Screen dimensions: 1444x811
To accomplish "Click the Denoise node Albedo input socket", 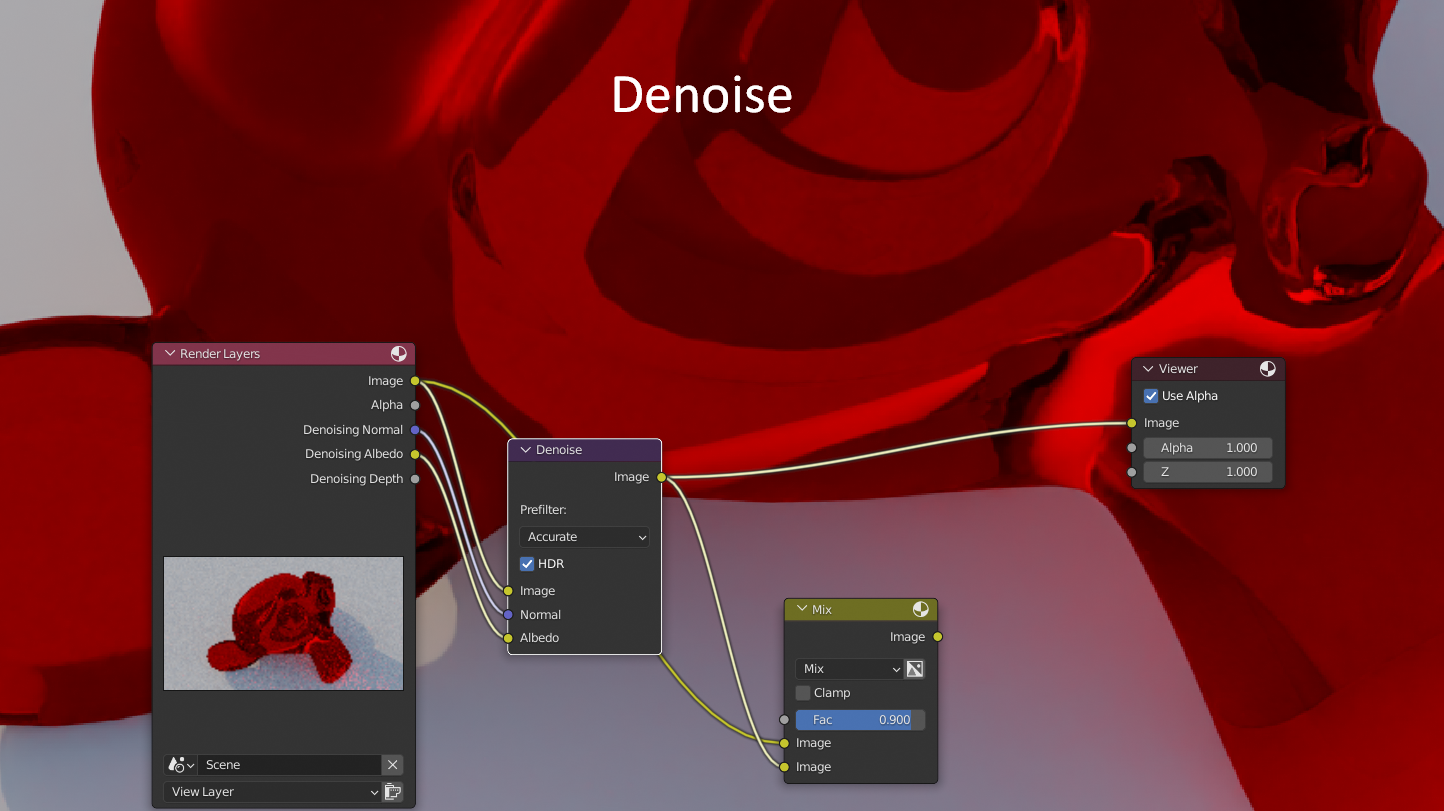I will (x=508, y=638).
